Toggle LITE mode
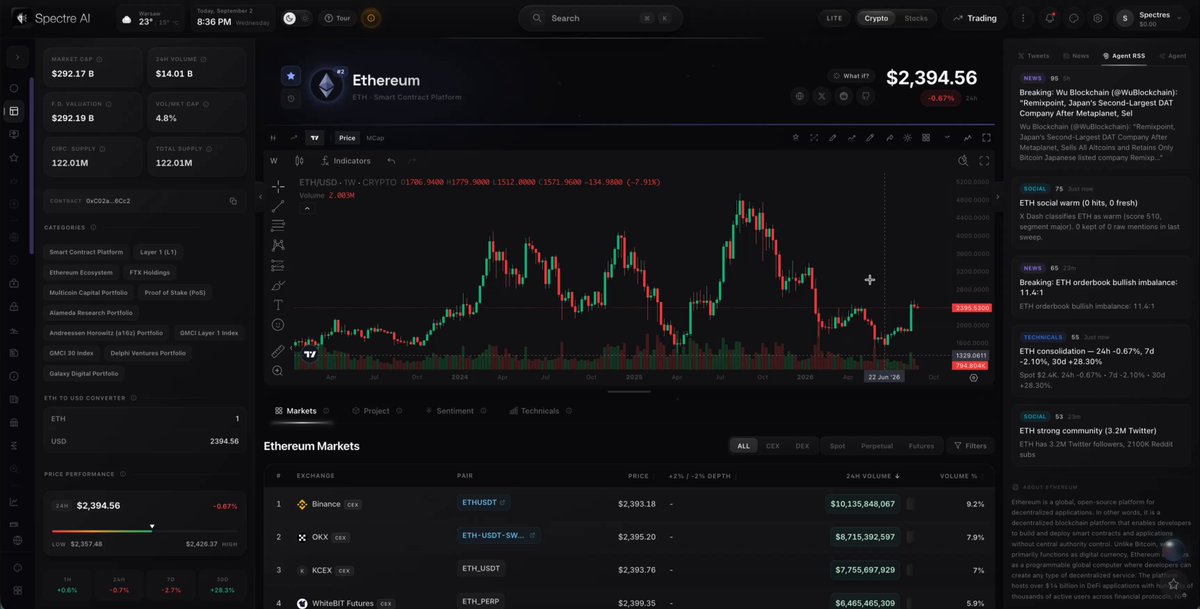Screen dimensions: 1200x609 833,18
